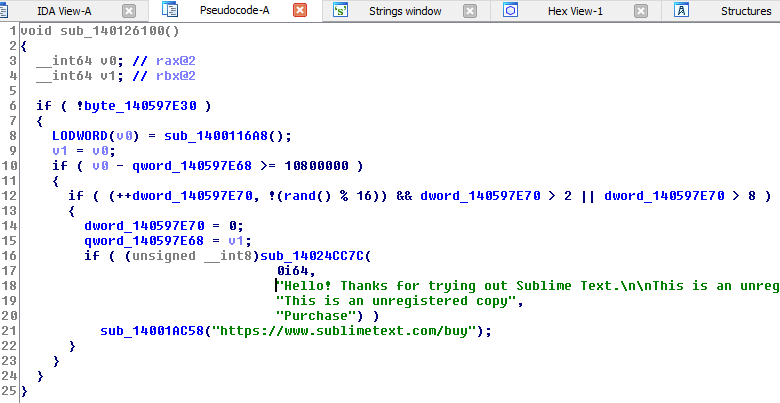780x403 pixels.
Task: Click the Hex View-1 tab icon
Action: point(510,10)
